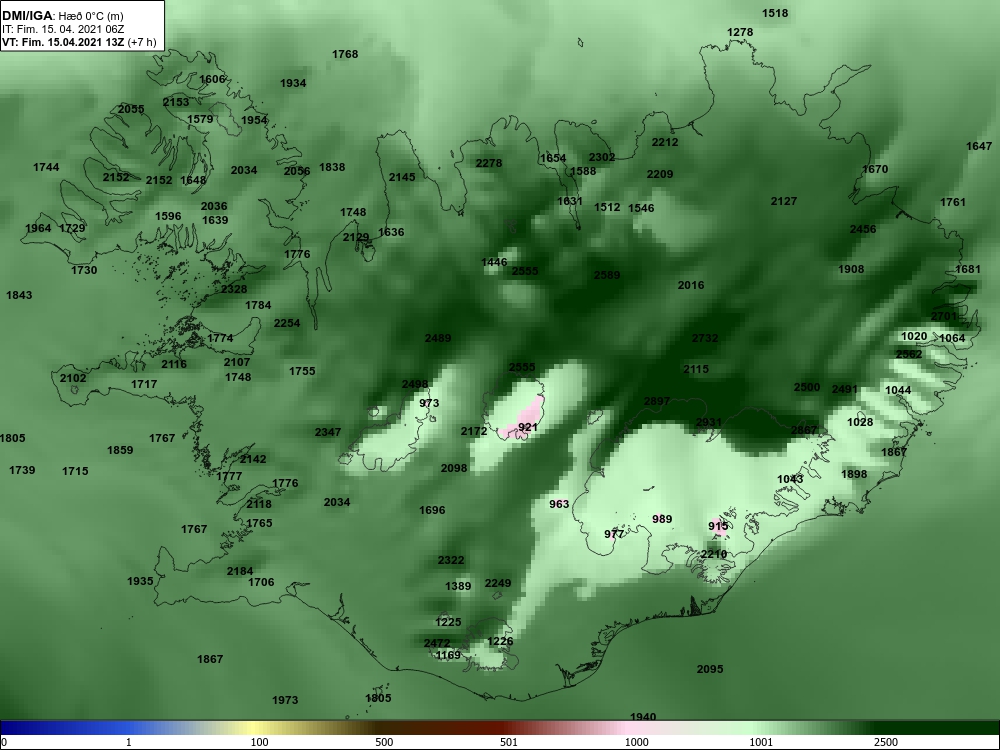Screen dimensions: 1000x750
Task: Click the value 2732
Action: [705, 339]
